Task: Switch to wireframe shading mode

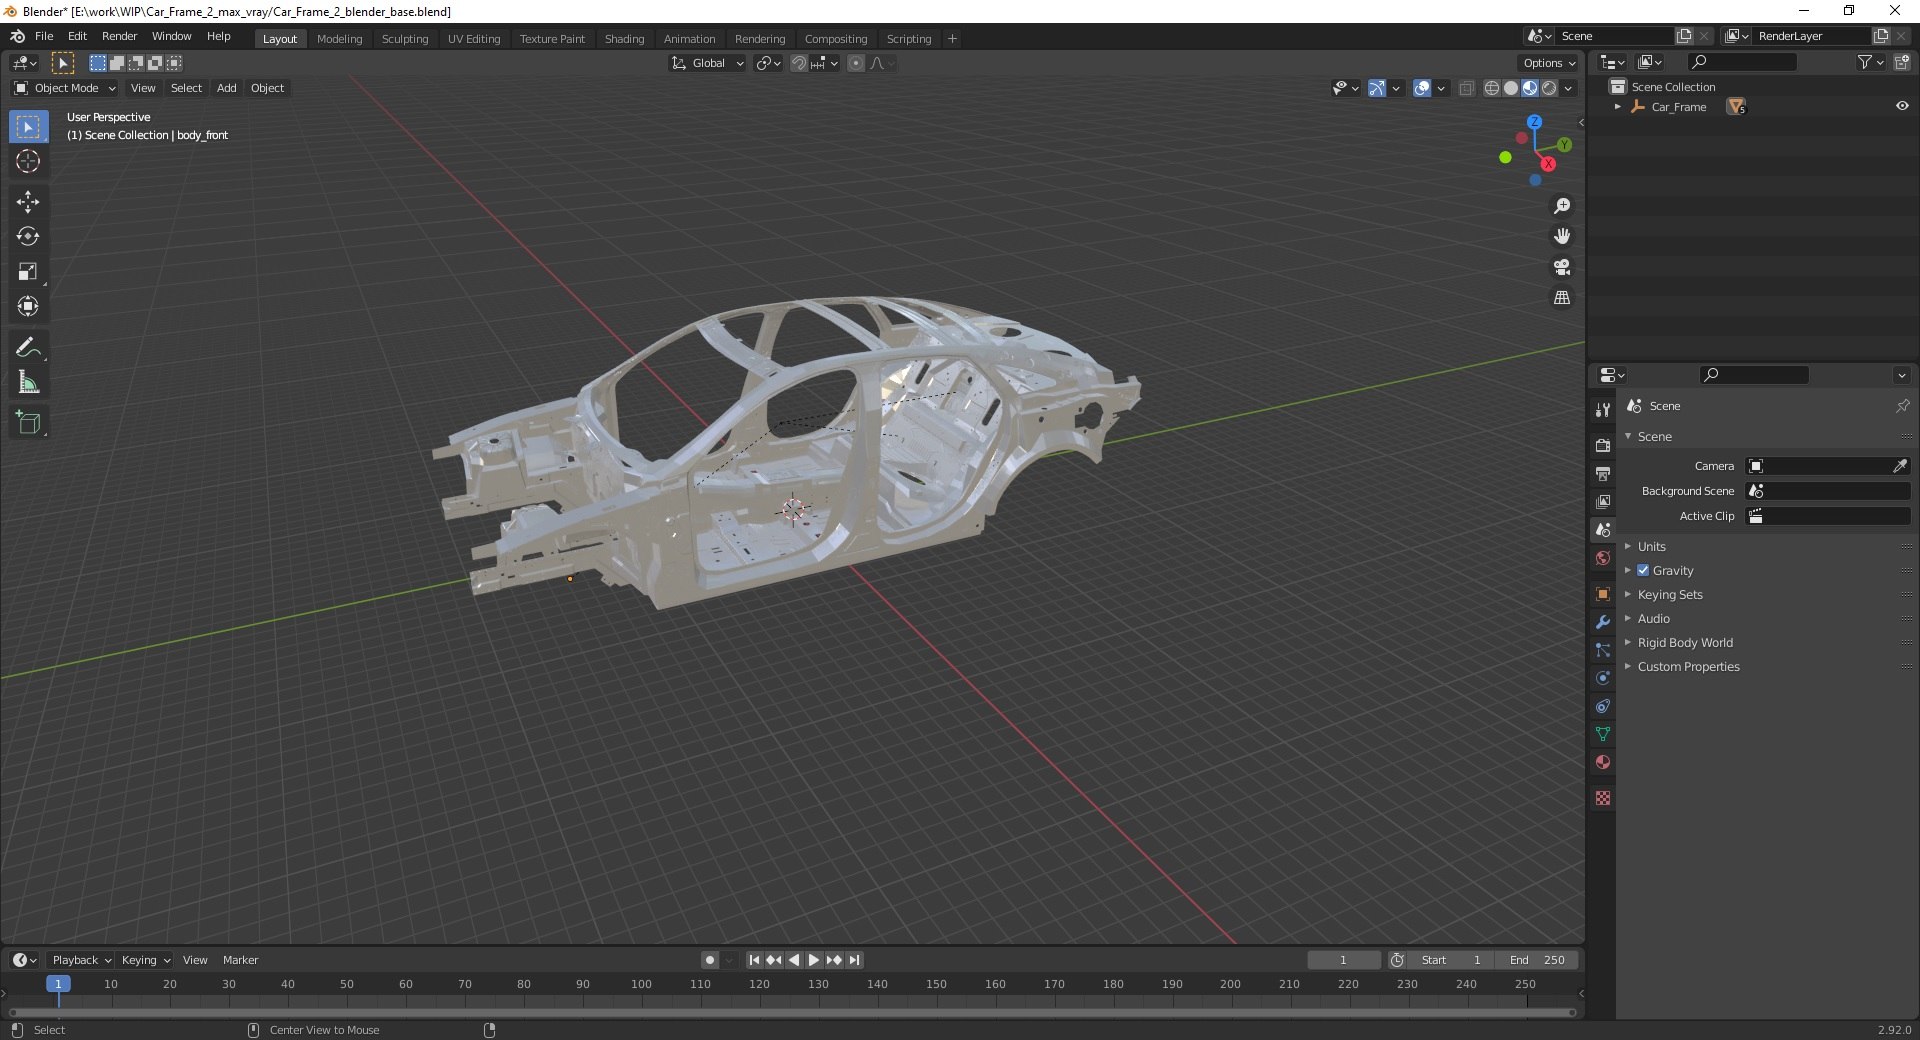Action: [x=1491, y=88]
